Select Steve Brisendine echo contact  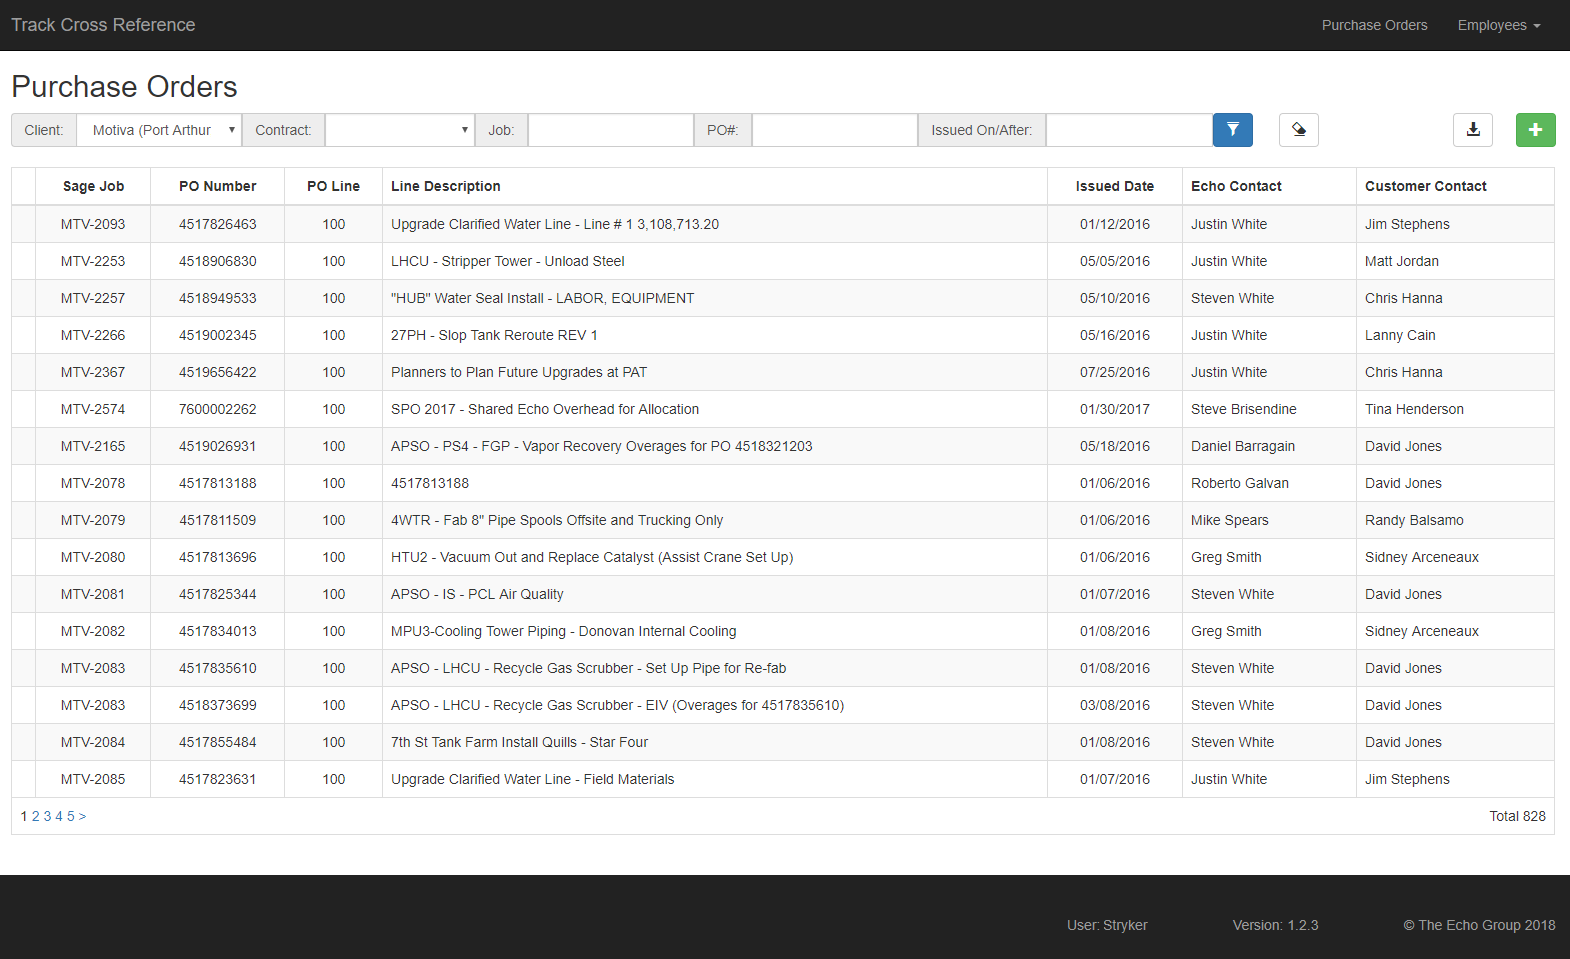pos(1243,409)
